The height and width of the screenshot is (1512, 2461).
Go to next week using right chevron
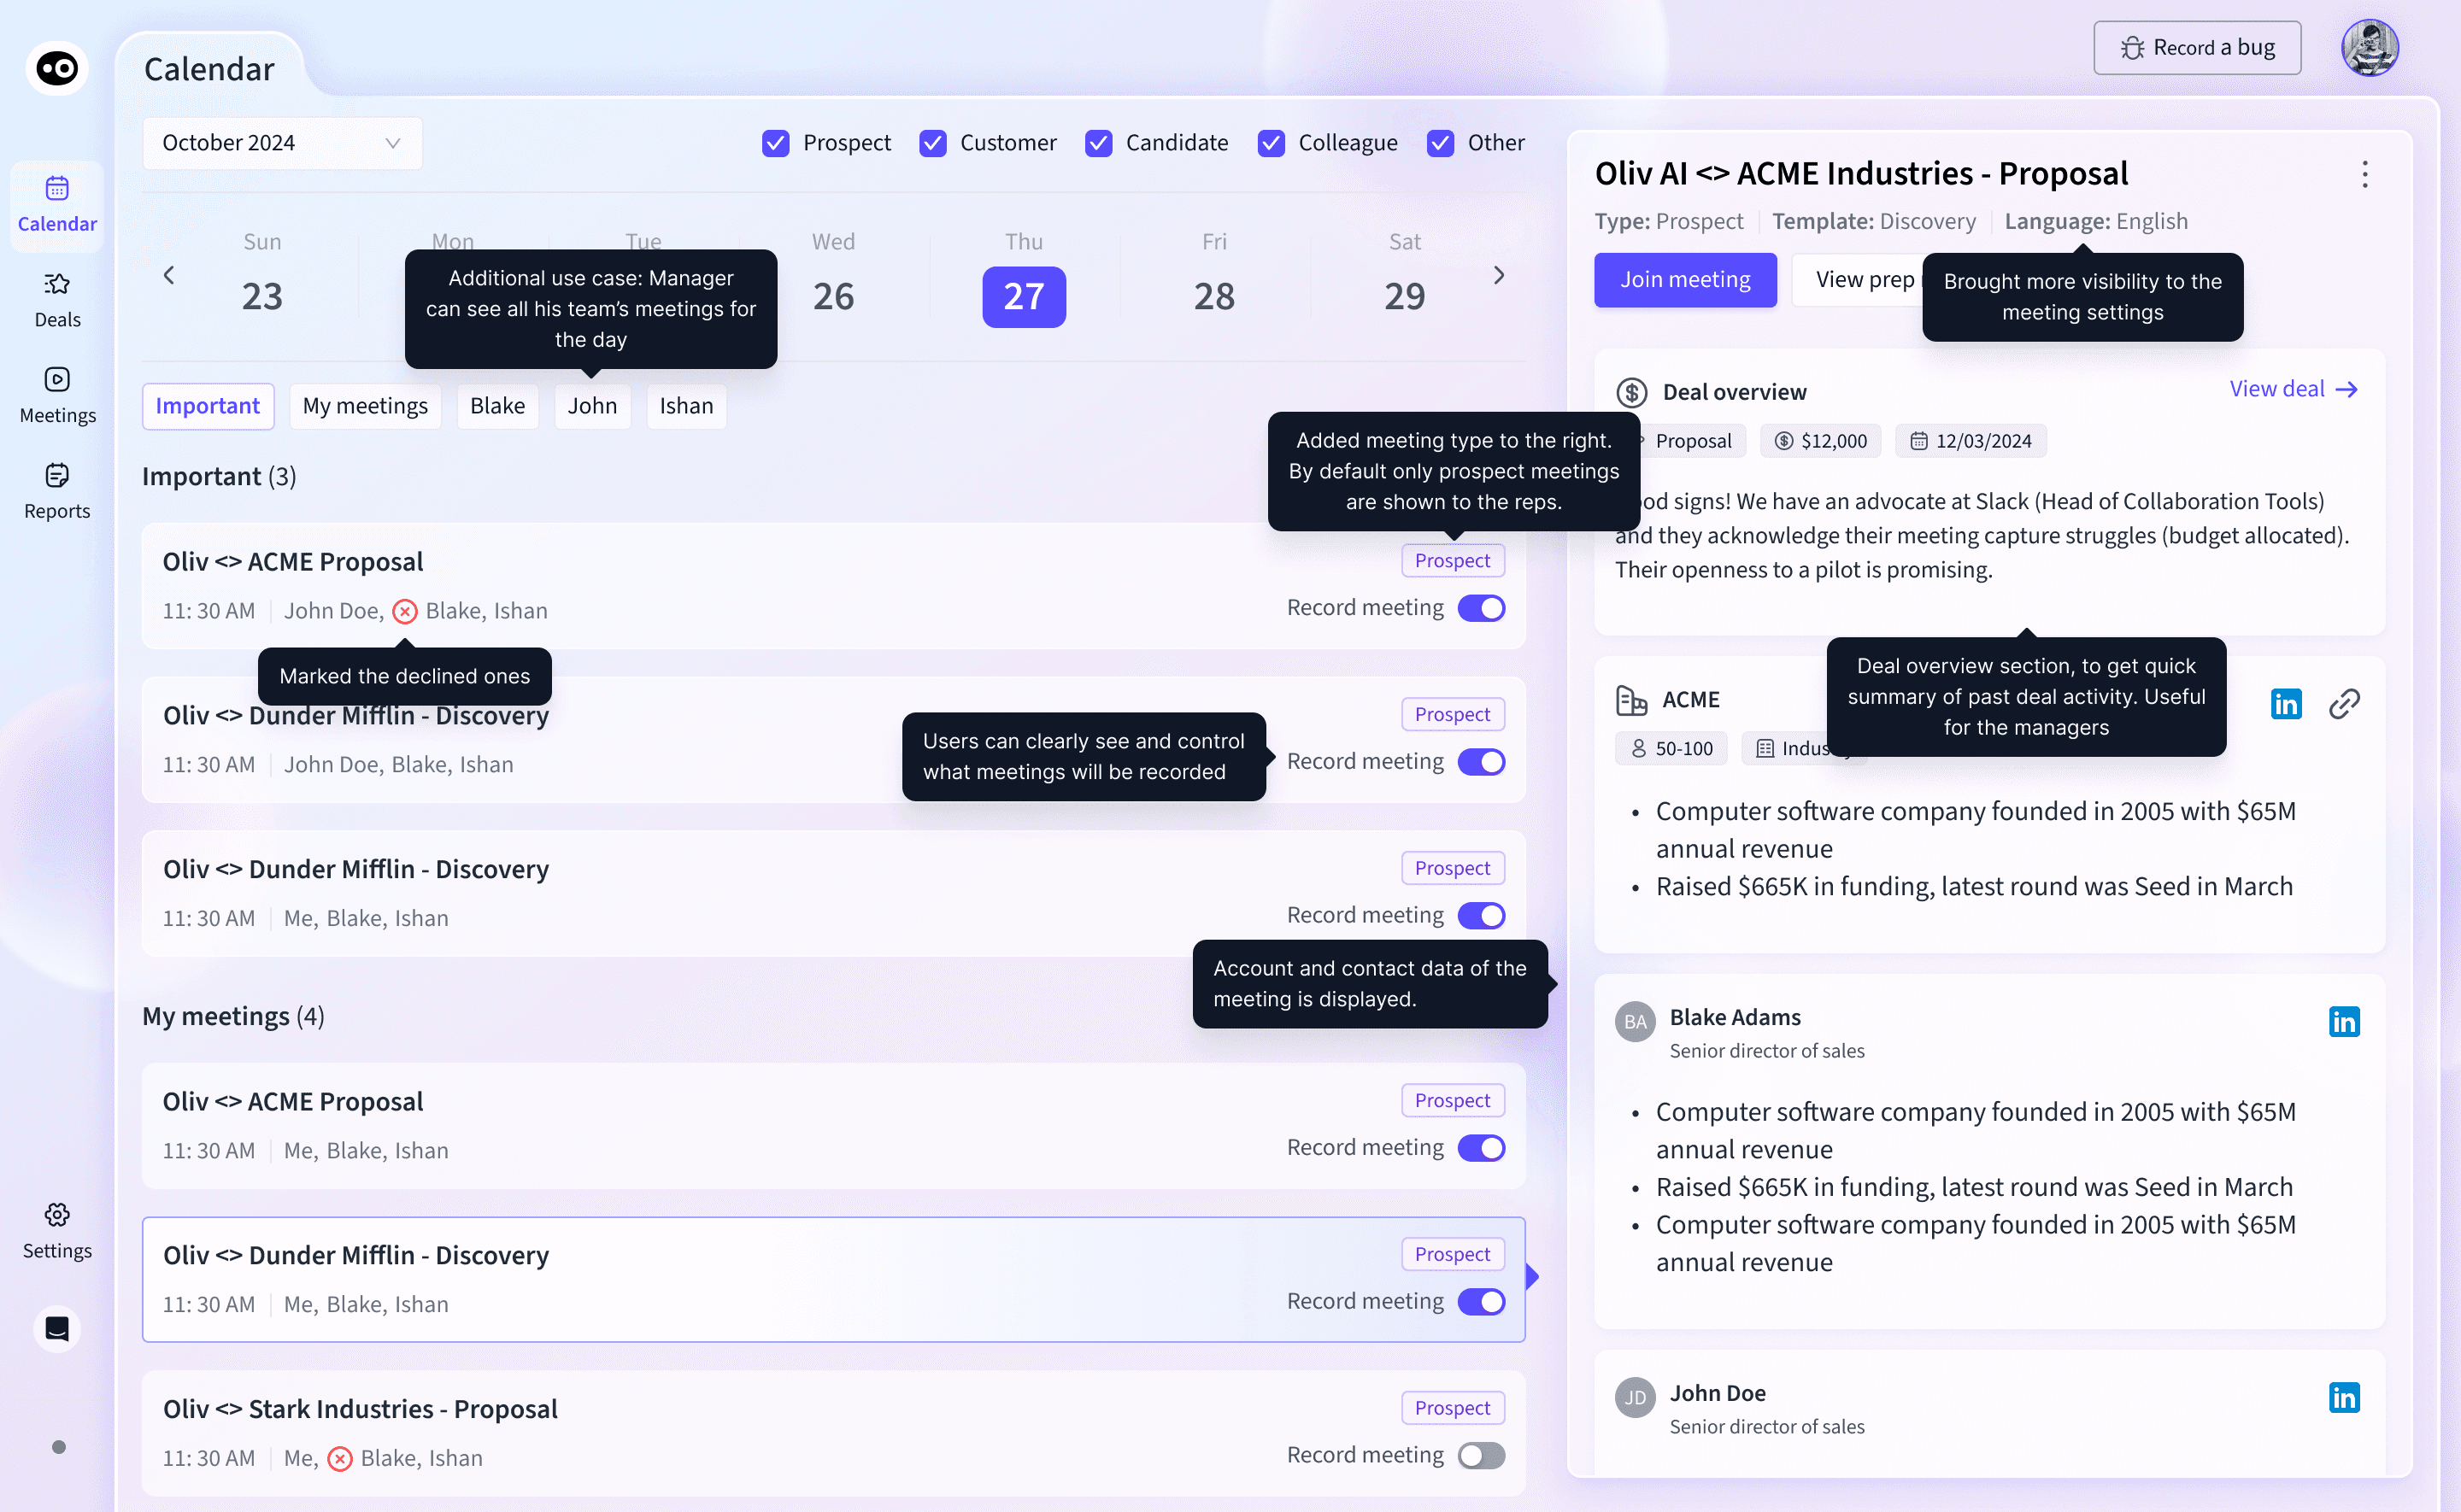1498,275
